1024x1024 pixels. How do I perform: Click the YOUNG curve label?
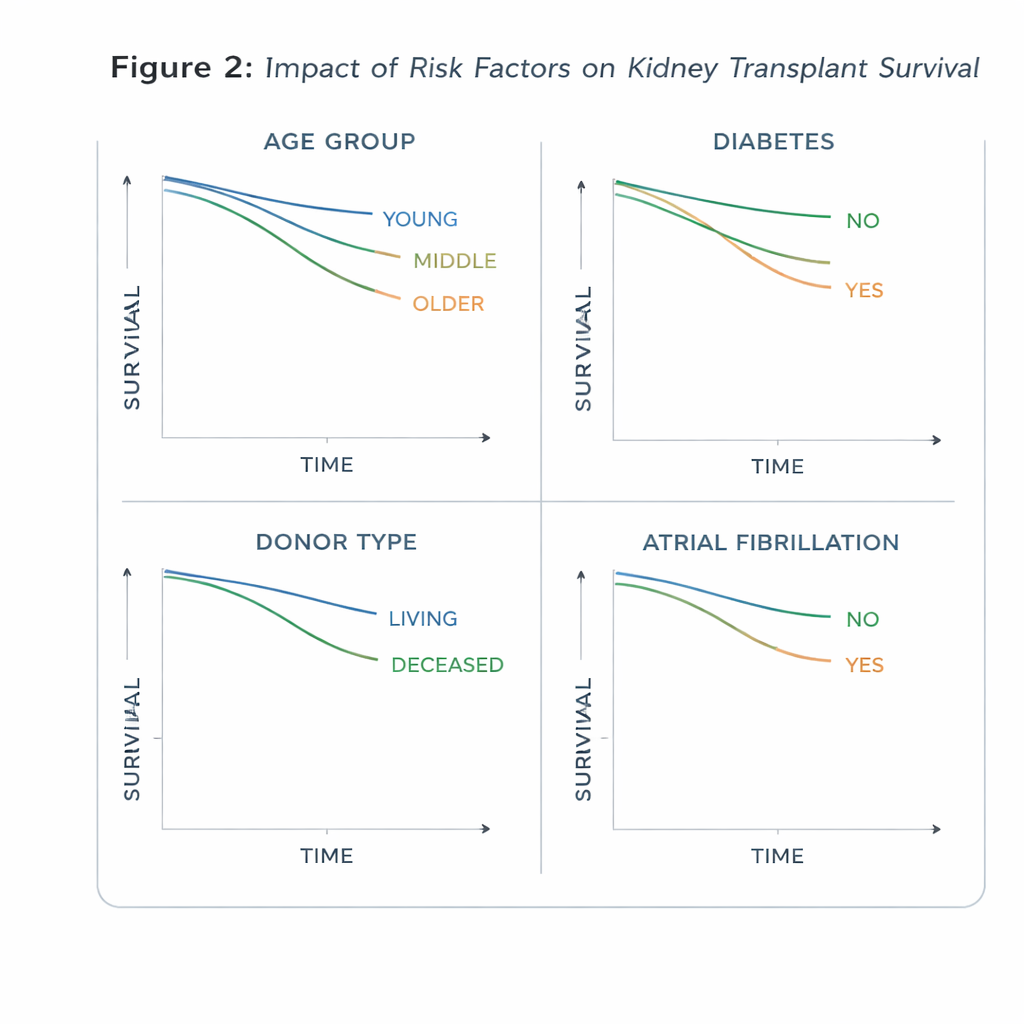pyautogui.click(x=420, y=219)
